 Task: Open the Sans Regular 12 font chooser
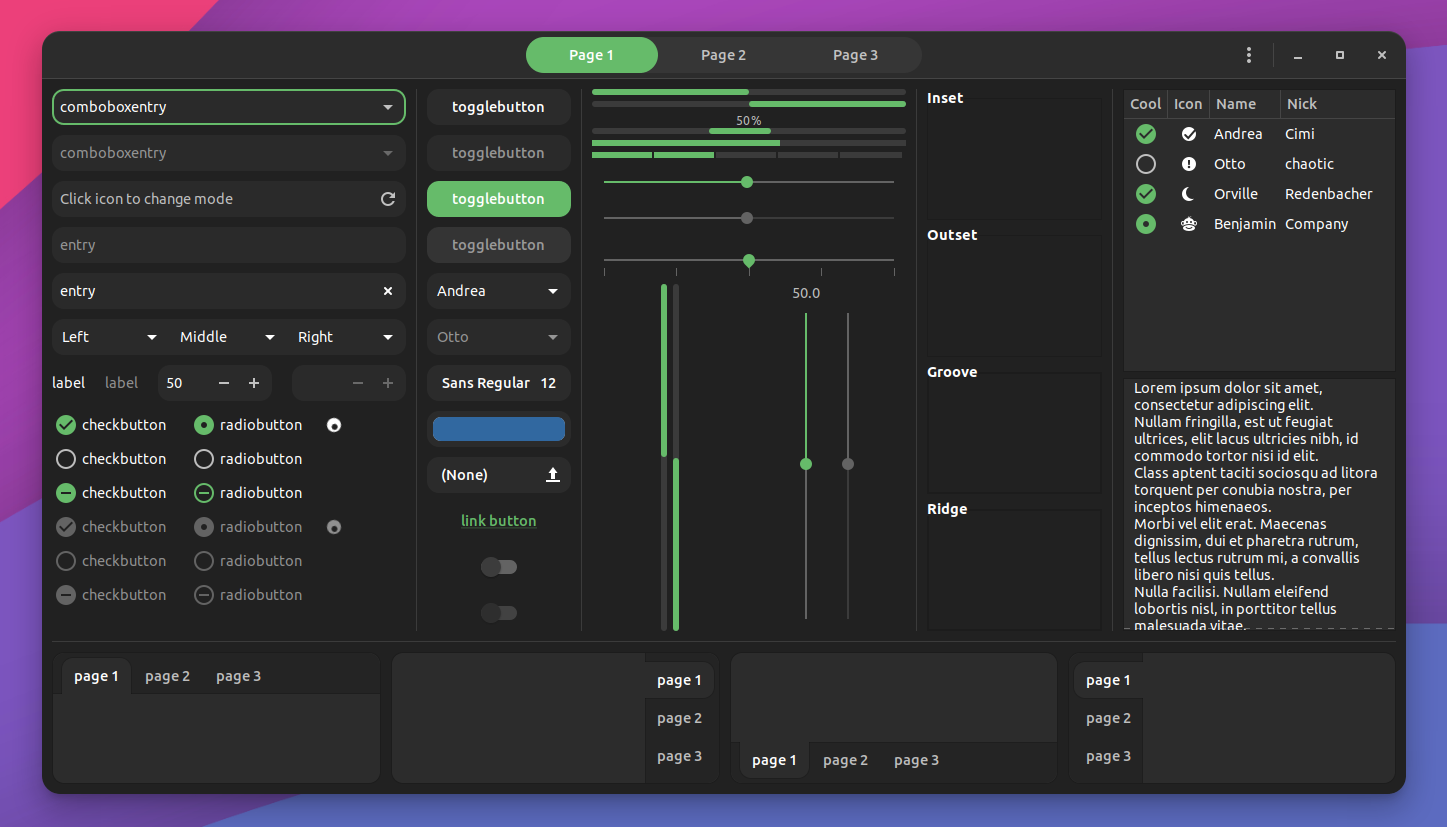click(498, 383)
